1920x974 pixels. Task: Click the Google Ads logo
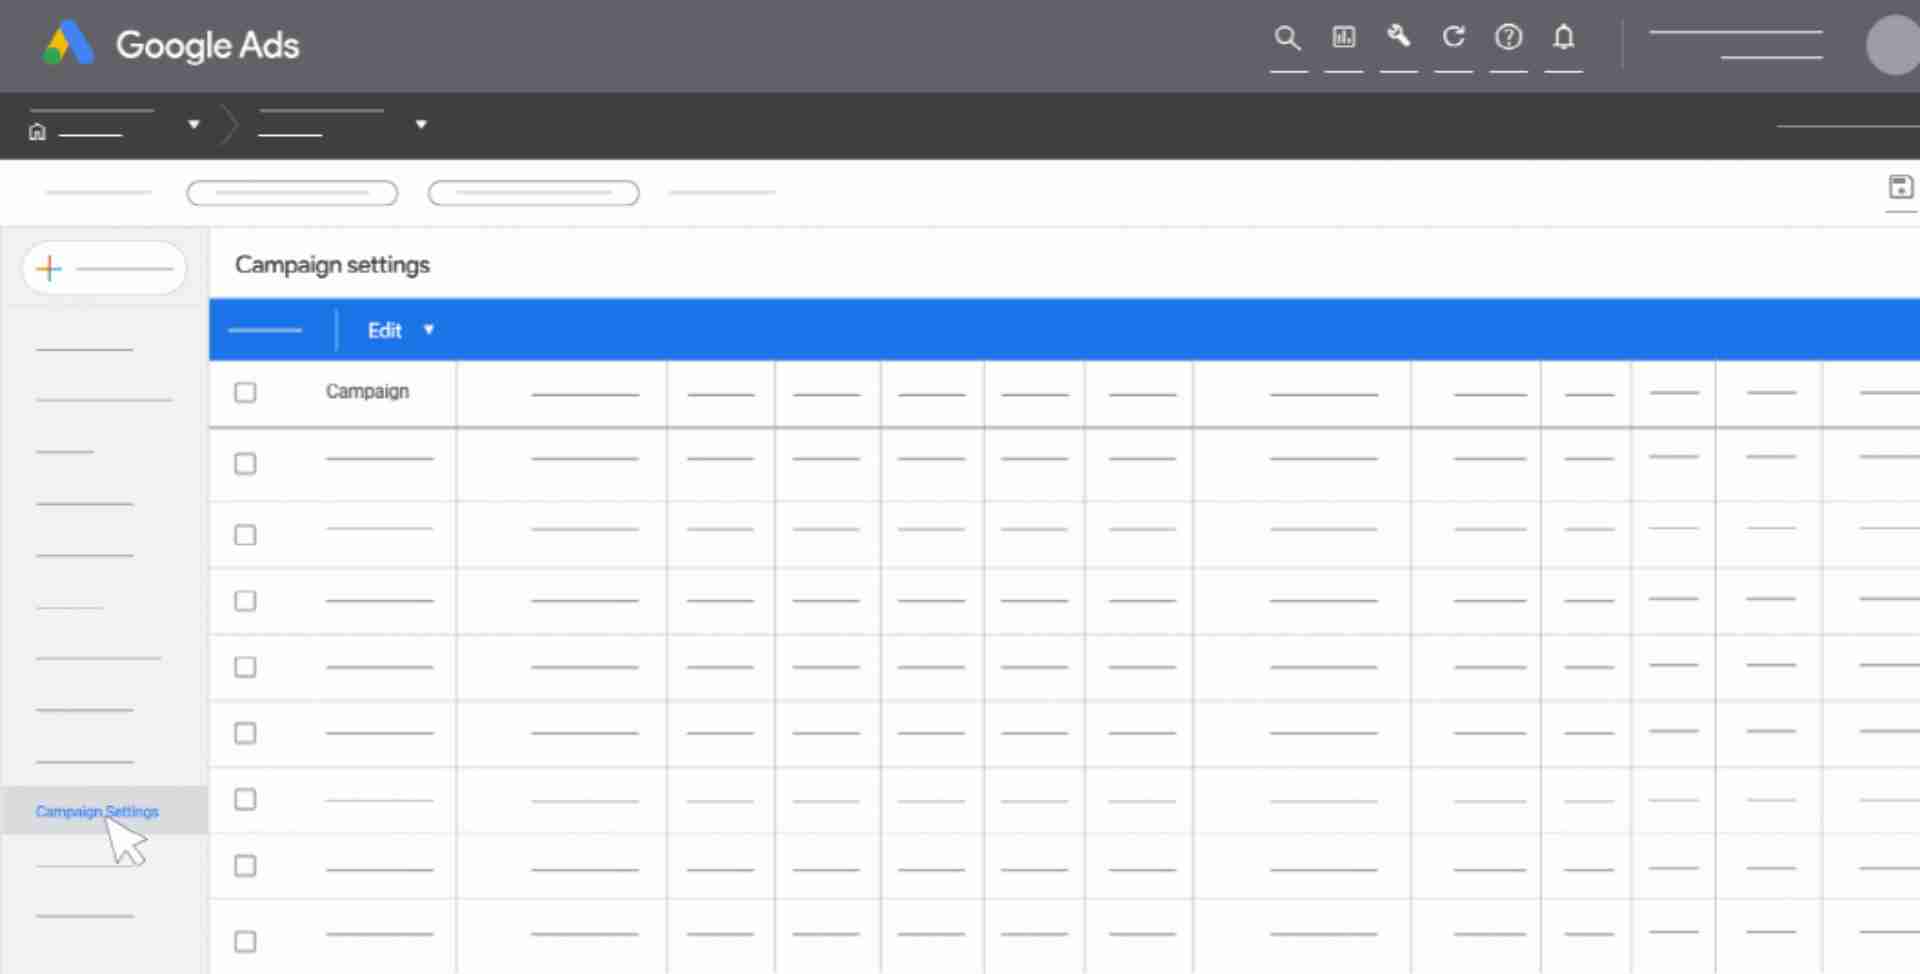coord(170,43)
